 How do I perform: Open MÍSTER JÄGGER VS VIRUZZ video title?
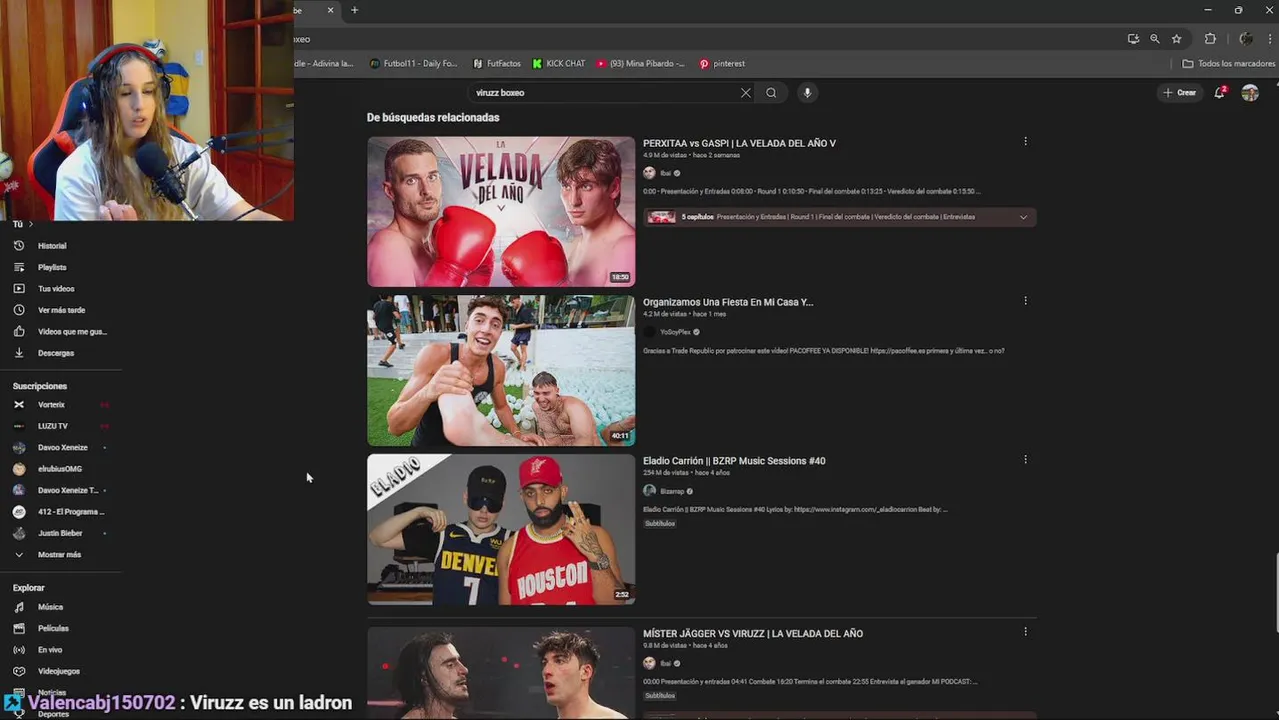(x=753, y=633)
